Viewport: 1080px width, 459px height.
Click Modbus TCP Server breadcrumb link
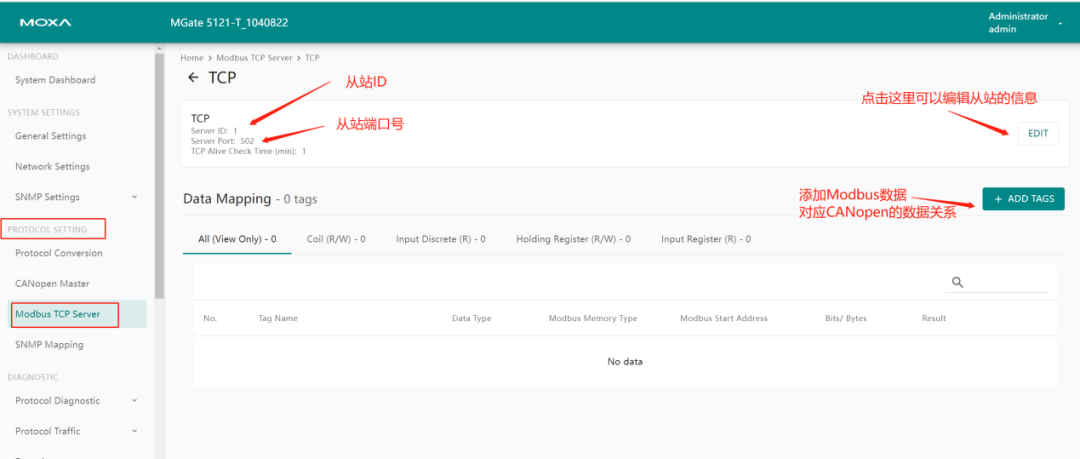(254, 58)
